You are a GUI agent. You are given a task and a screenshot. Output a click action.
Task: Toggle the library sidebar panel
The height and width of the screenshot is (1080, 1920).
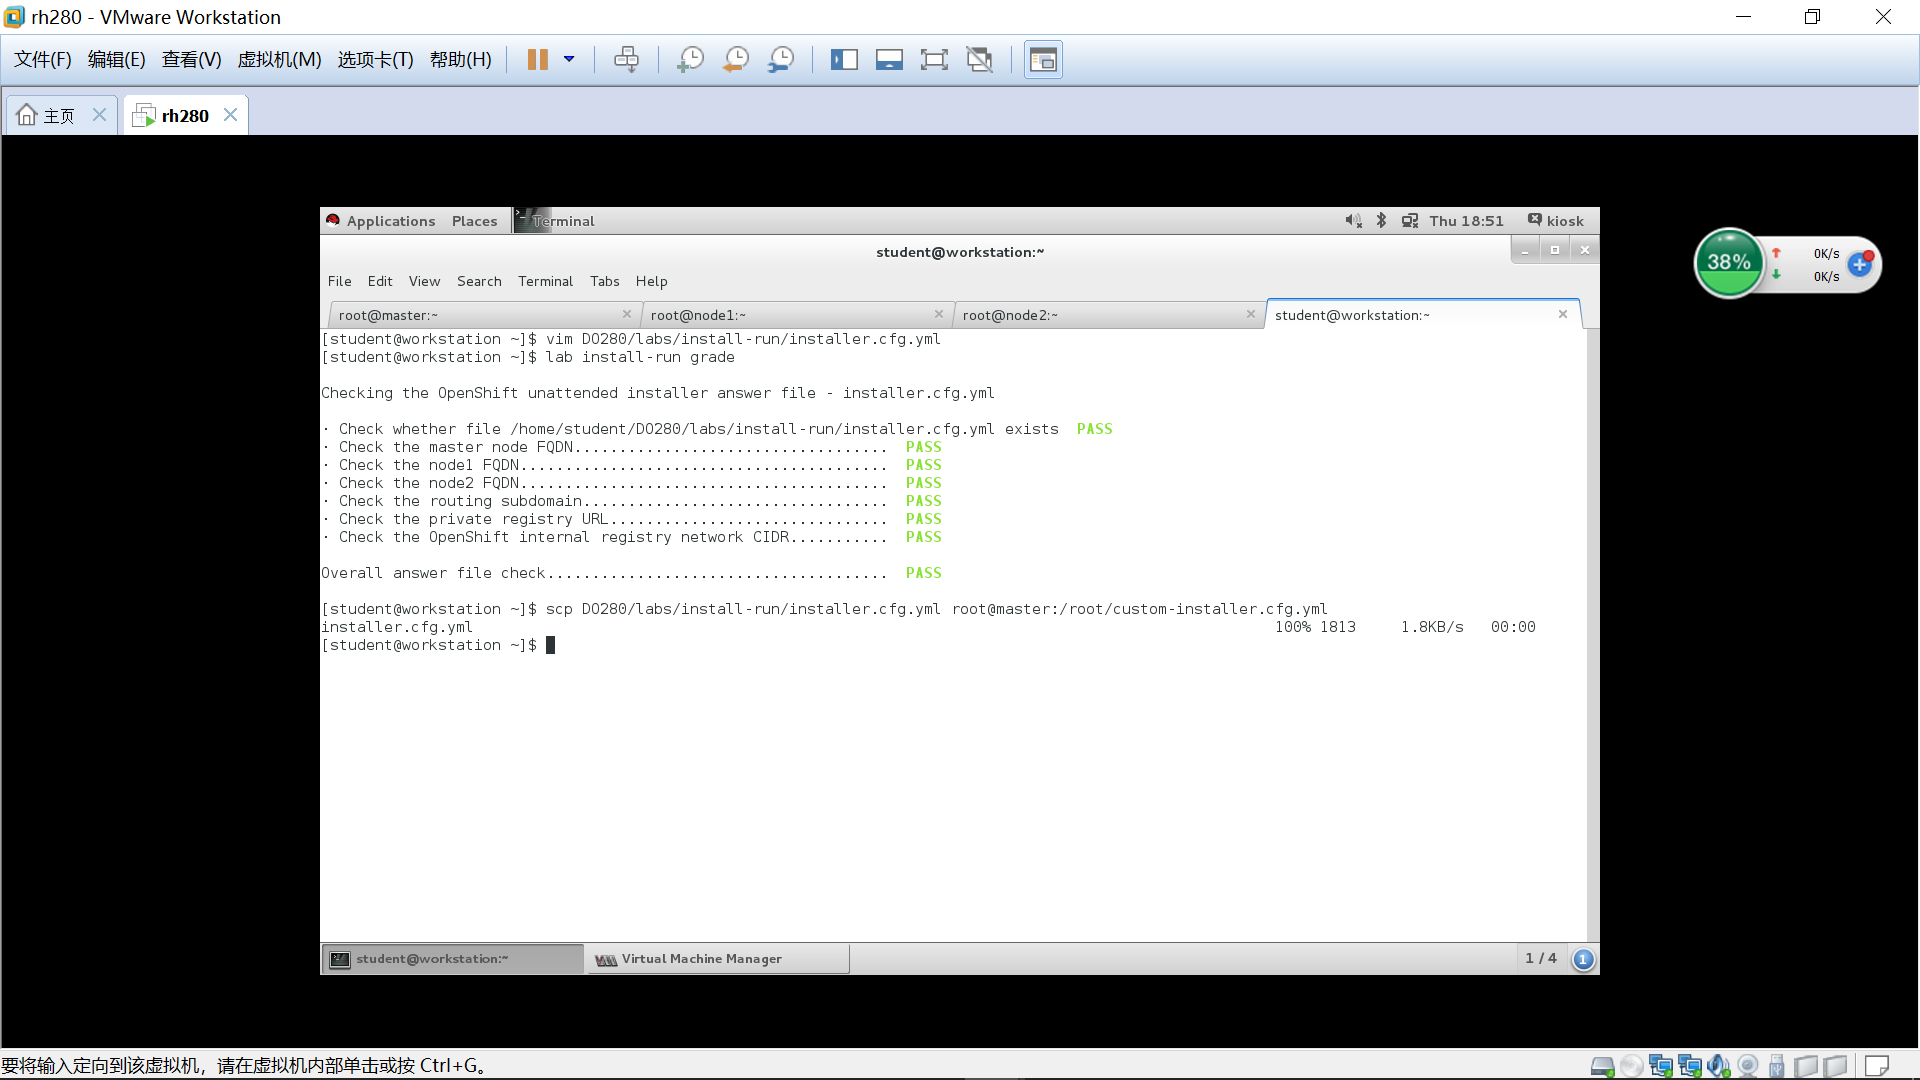tap(845, 59)
